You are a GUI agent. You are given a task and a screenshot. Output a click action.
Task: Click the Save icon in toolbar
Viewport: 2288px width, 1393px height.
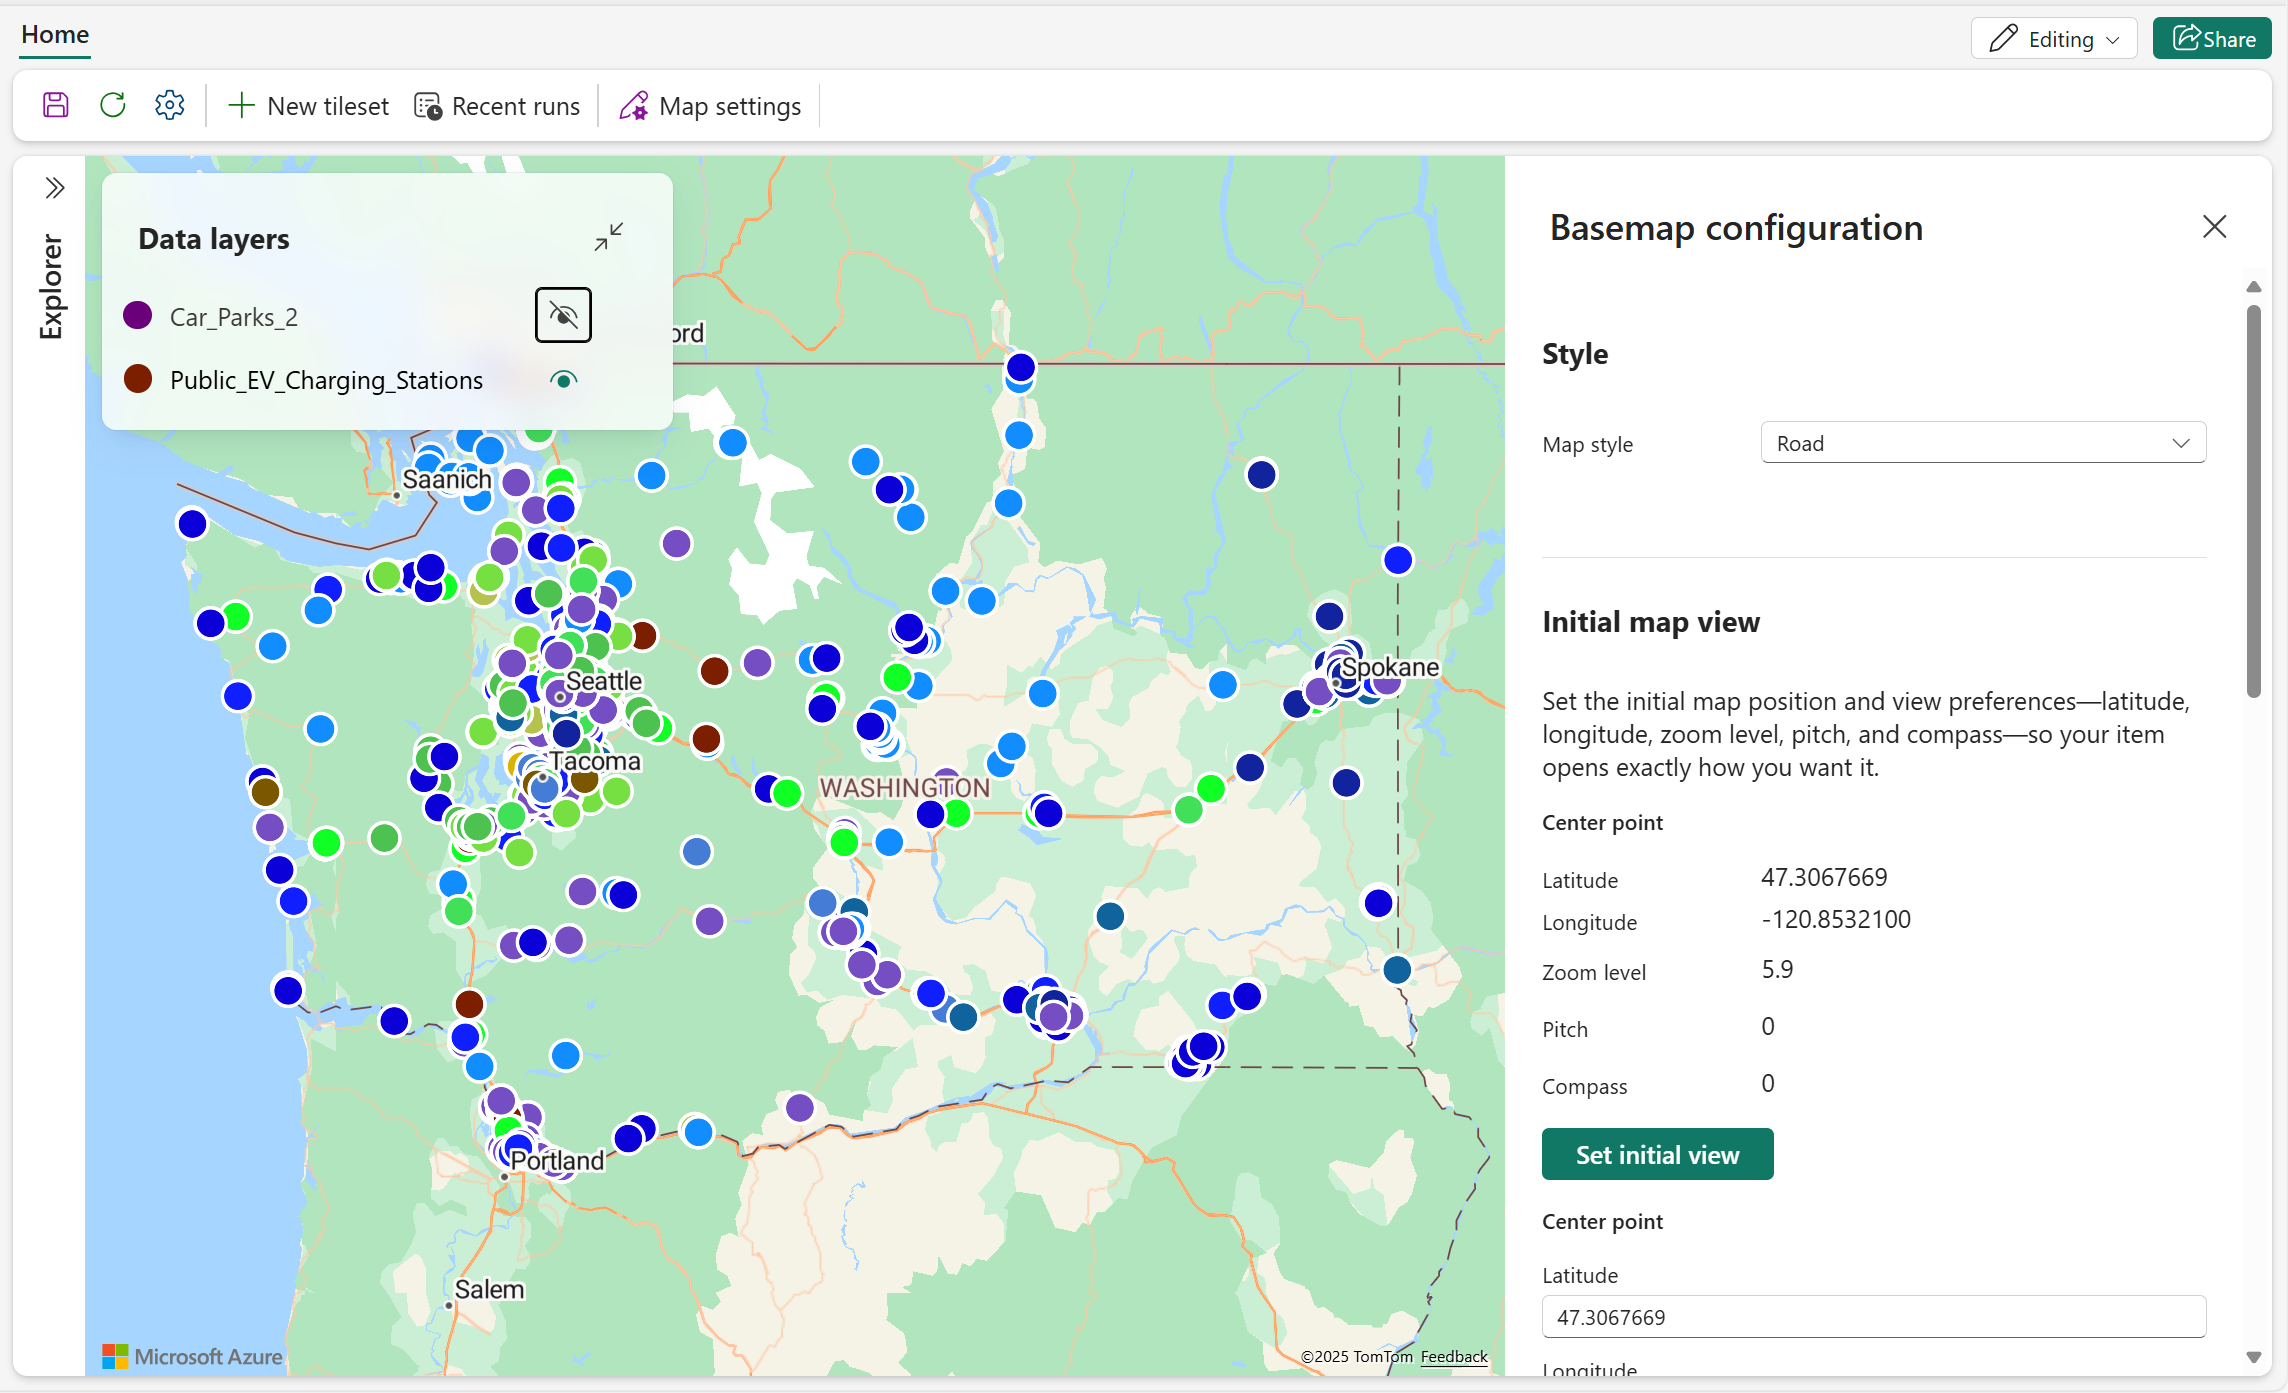pos(56,105)
